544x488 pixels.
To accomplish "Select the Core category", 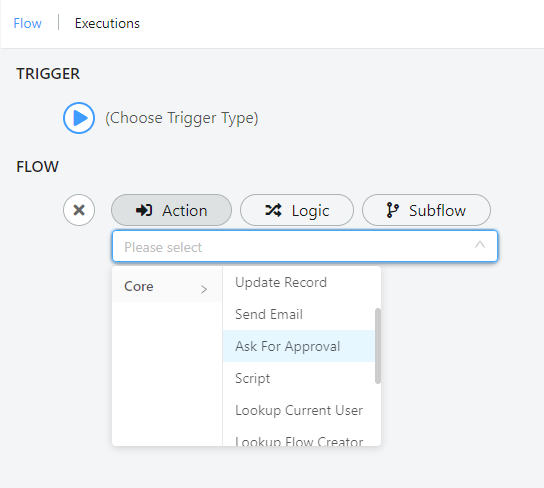I will tap(167, 286).
